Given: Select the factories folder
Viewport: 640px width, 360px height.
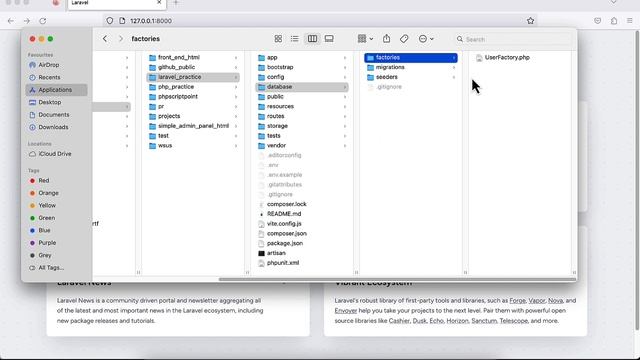Looking at the screenshot, I should coord(411,58).
